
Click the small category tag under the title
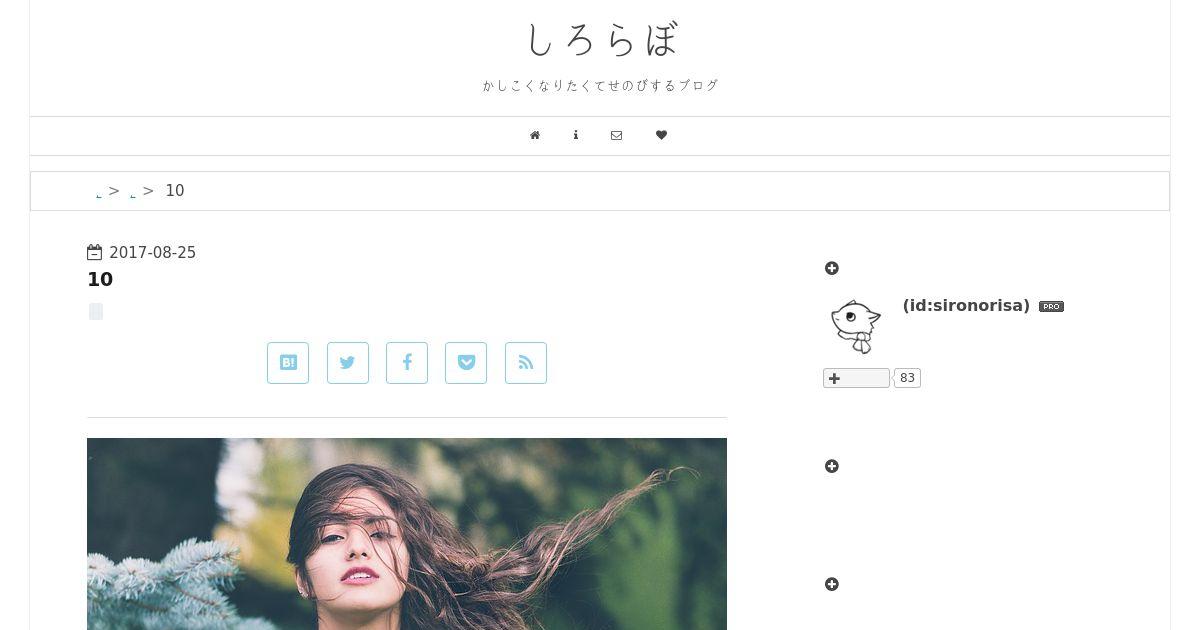point(96,312)
